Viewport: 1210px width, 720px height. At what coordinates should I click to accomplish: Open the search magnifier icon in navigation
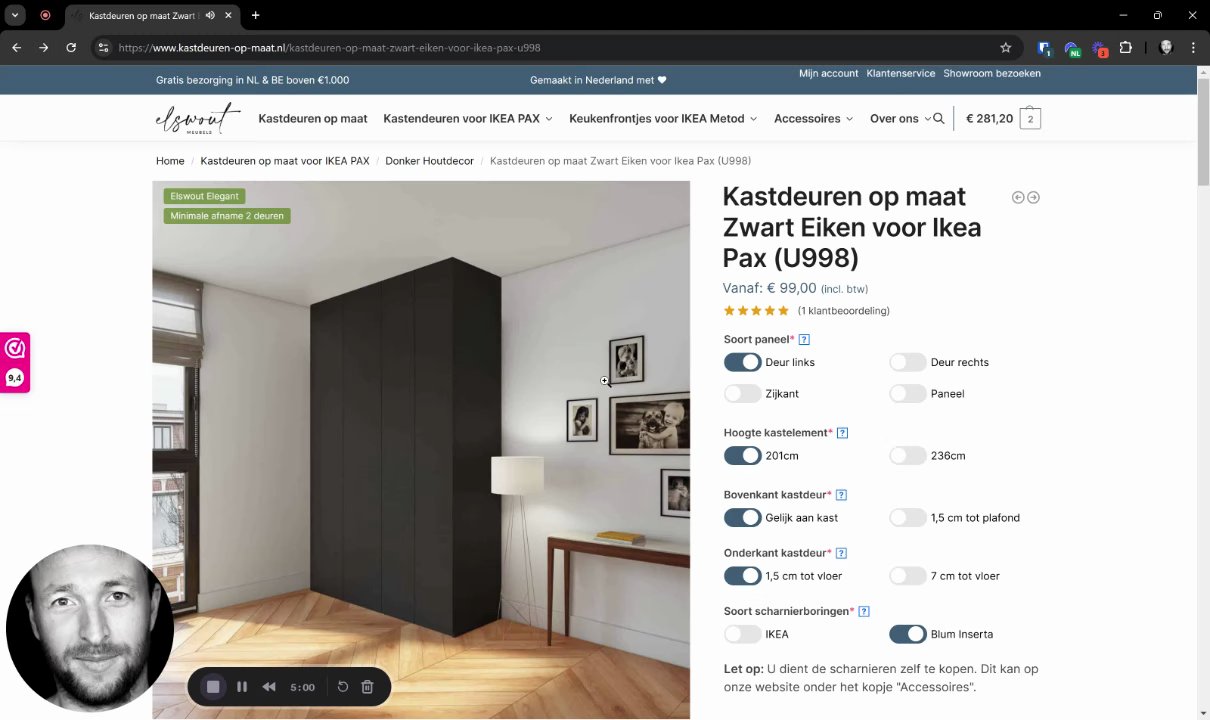click(x=939, y=118)
